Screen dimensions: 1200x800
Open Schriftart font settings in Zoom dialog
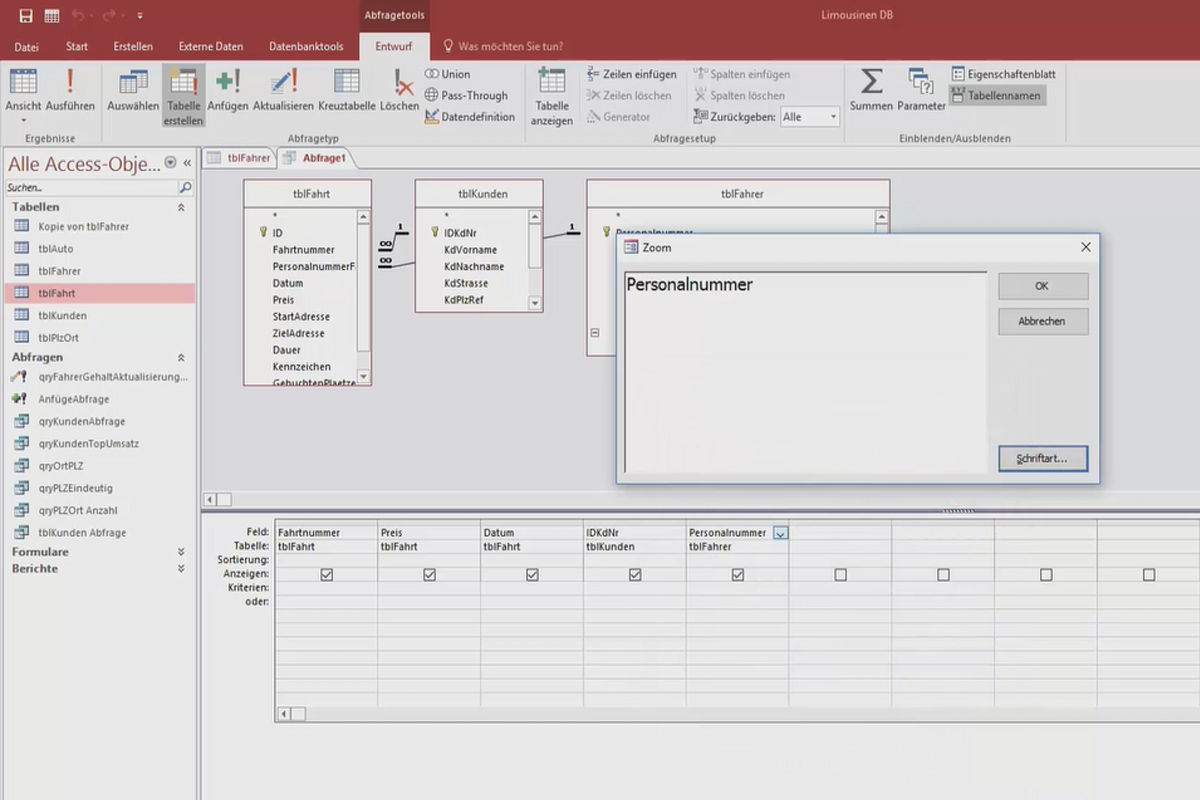point(1042,459)
